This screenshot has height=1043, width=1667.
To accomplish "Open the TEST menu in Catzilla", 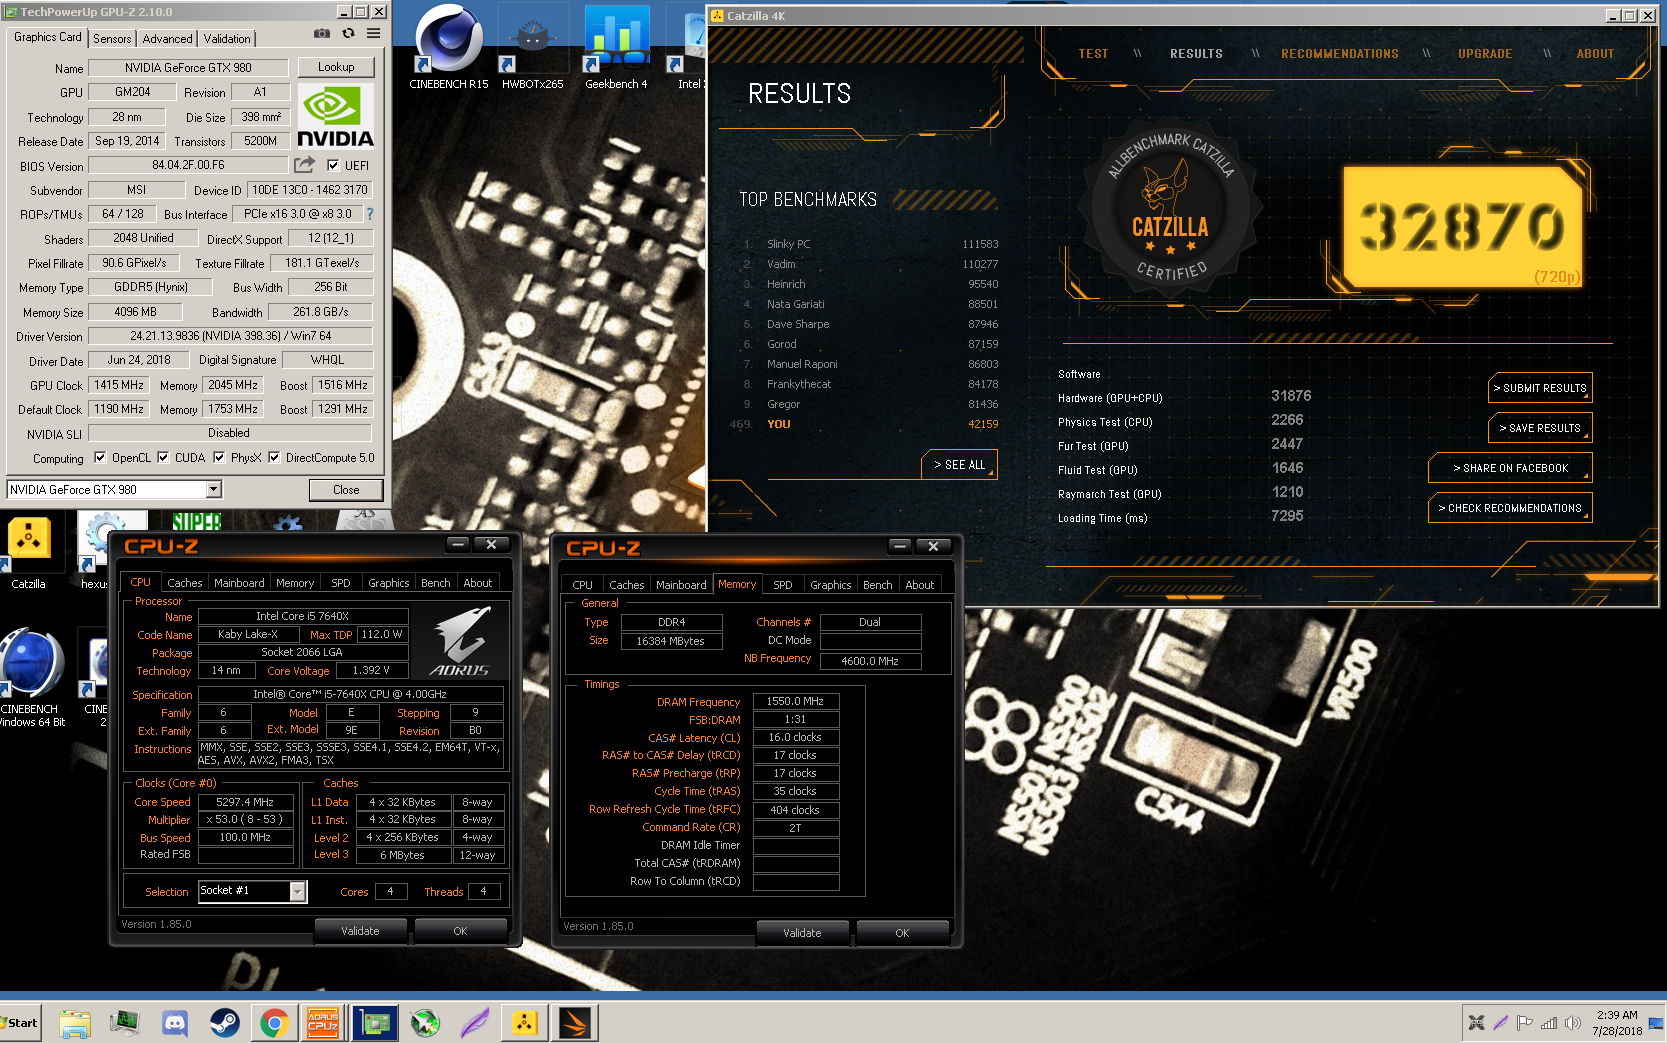I will click(1093, 54).
